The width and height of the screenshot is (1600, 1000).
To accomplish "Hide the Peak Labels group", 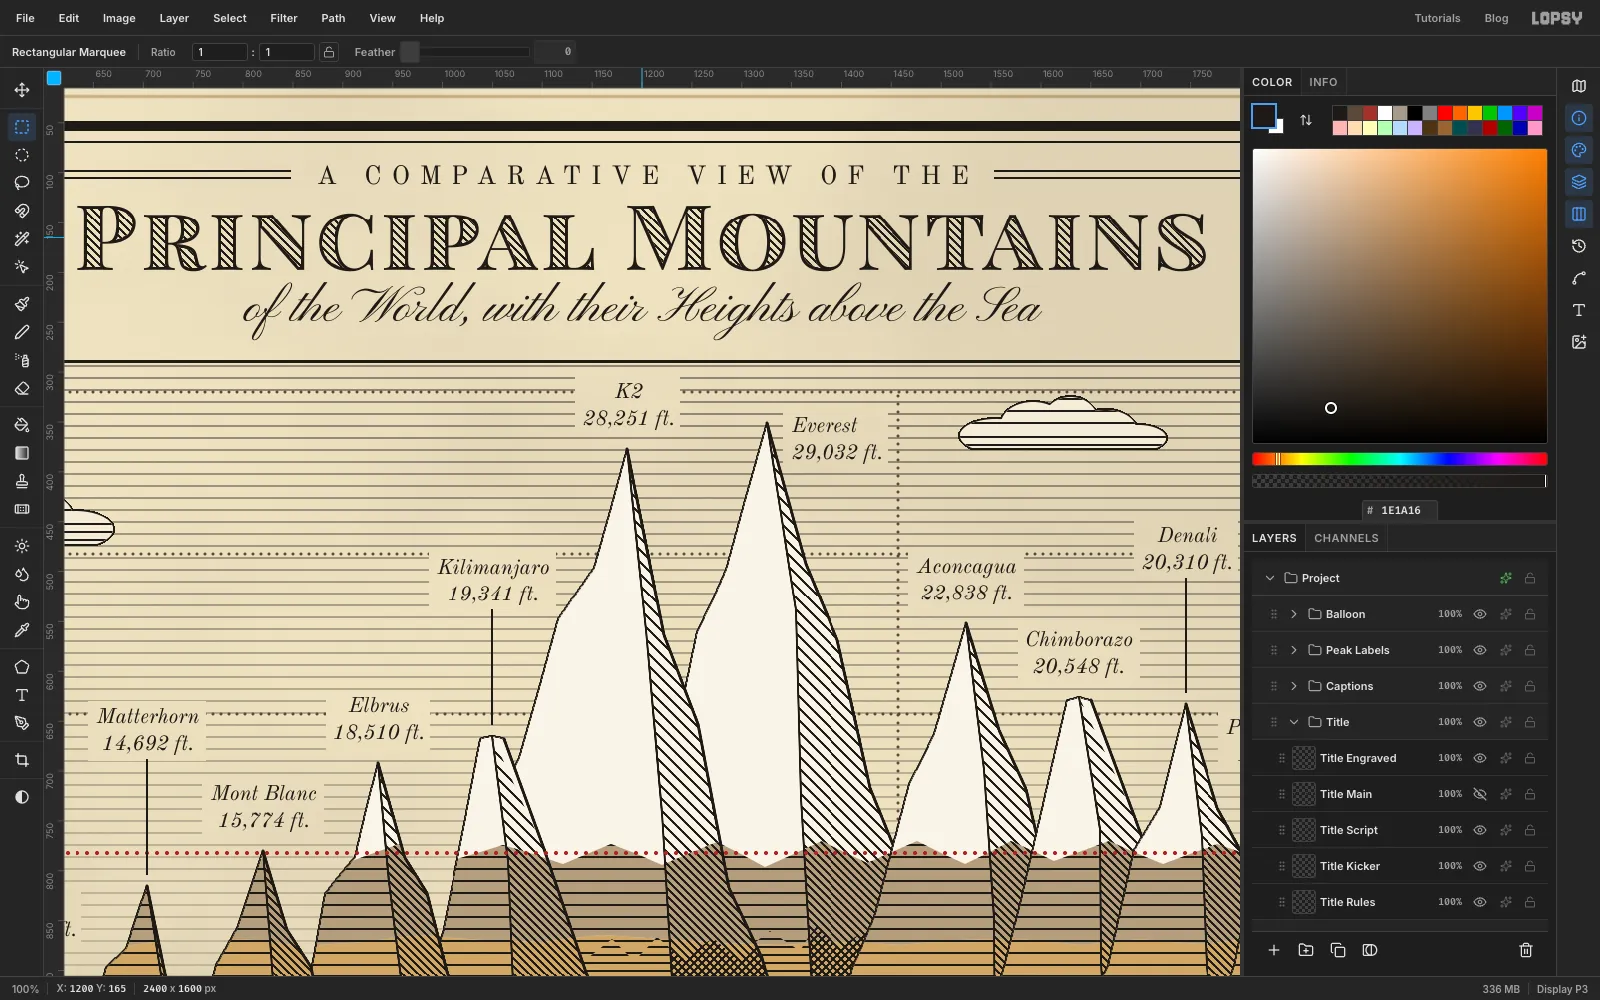I will pos(1480,650).
